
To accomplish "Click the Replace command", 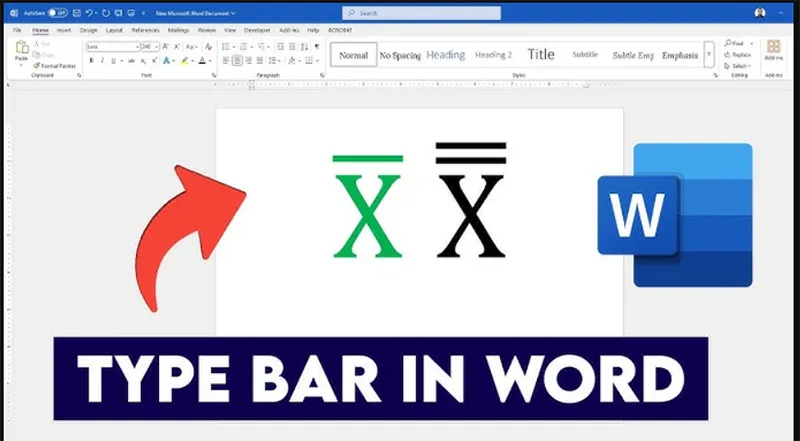I will 737,55.
